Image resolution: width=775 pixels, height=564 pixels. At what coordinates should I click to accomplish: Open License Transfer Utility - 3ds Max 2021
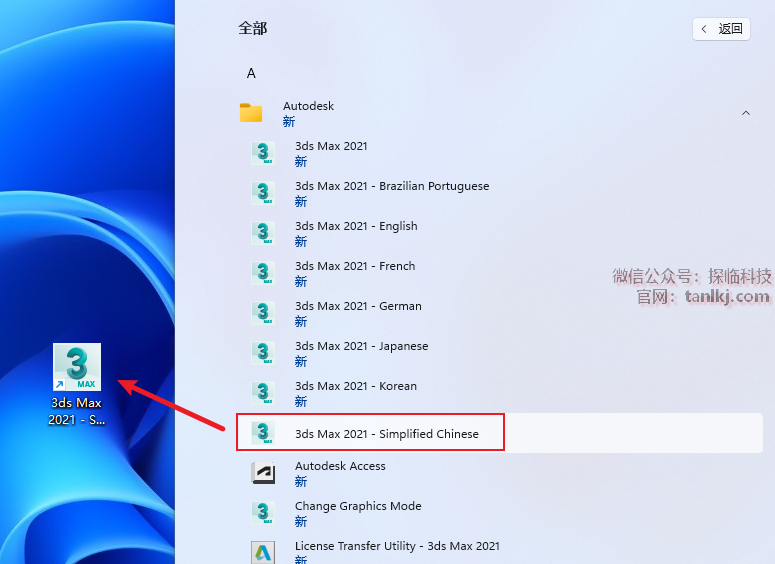click(499, 550)
